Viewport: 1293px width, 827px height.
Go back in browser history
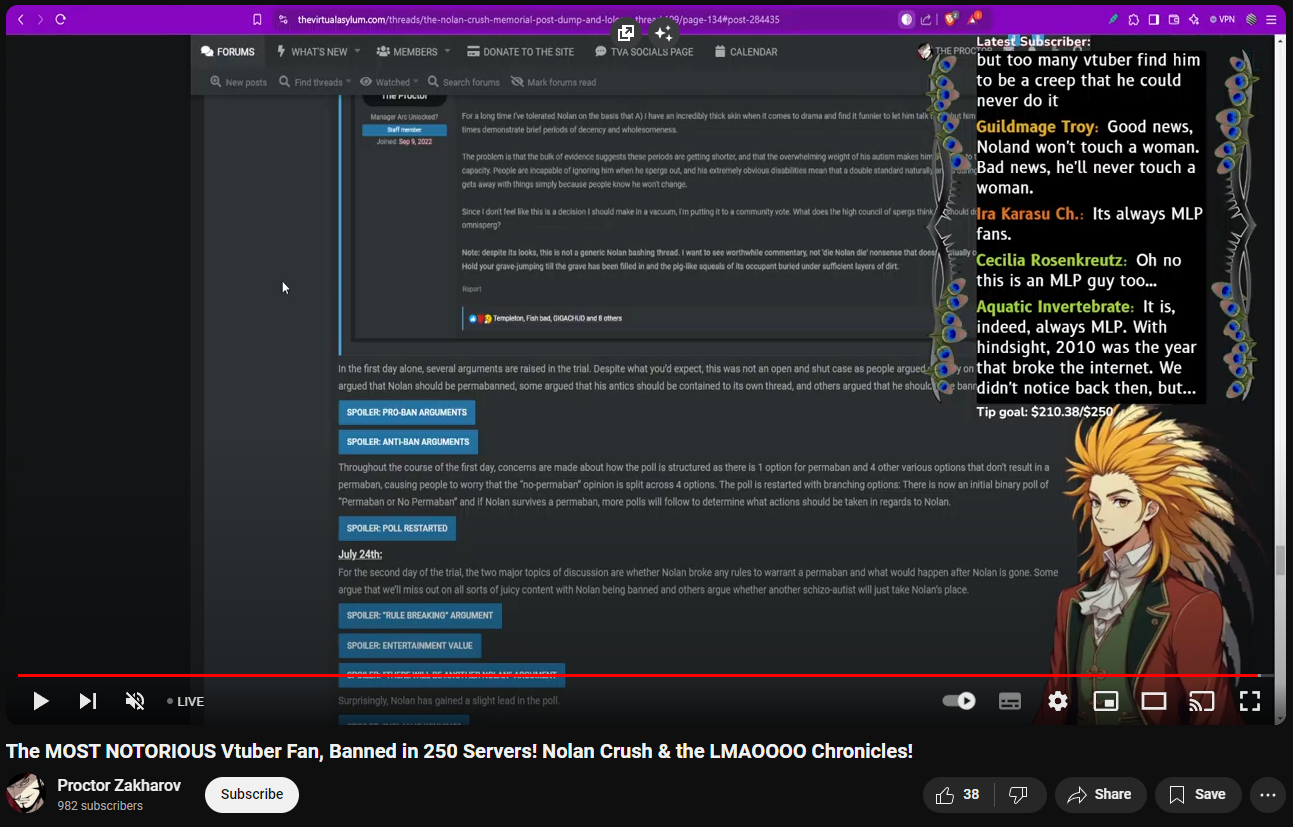[x=21, y=19]
